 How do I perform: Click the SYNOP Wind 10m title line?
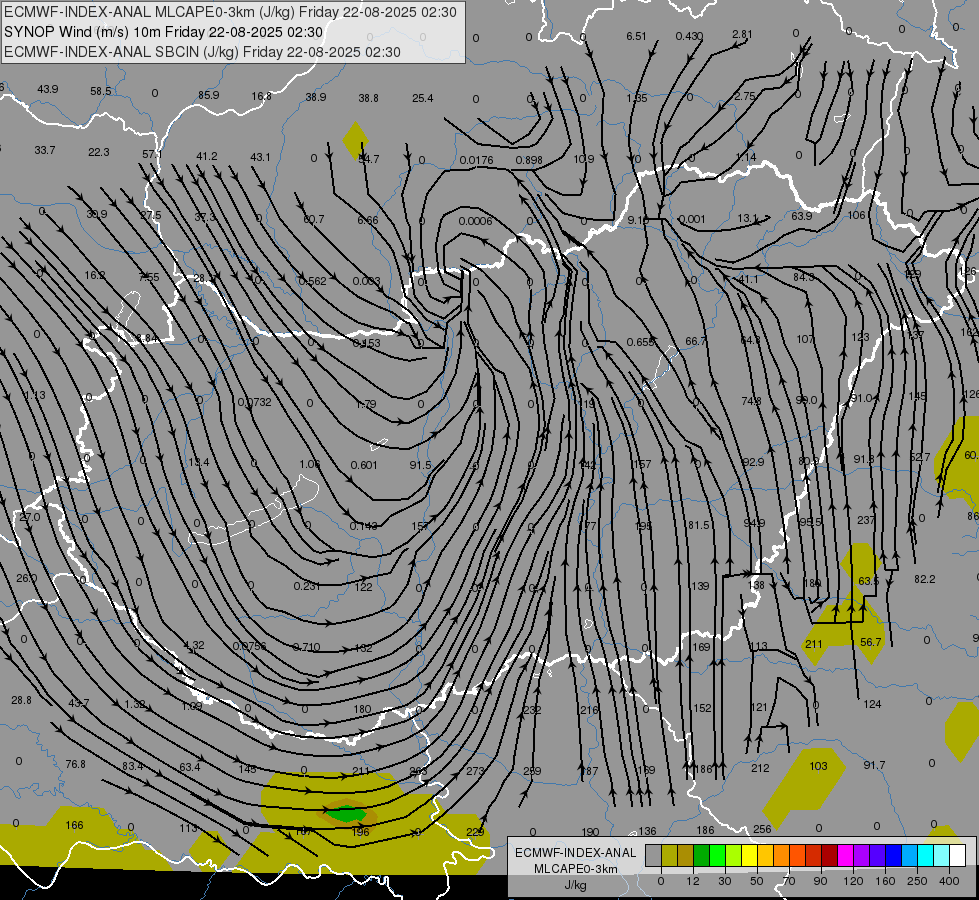164,32
